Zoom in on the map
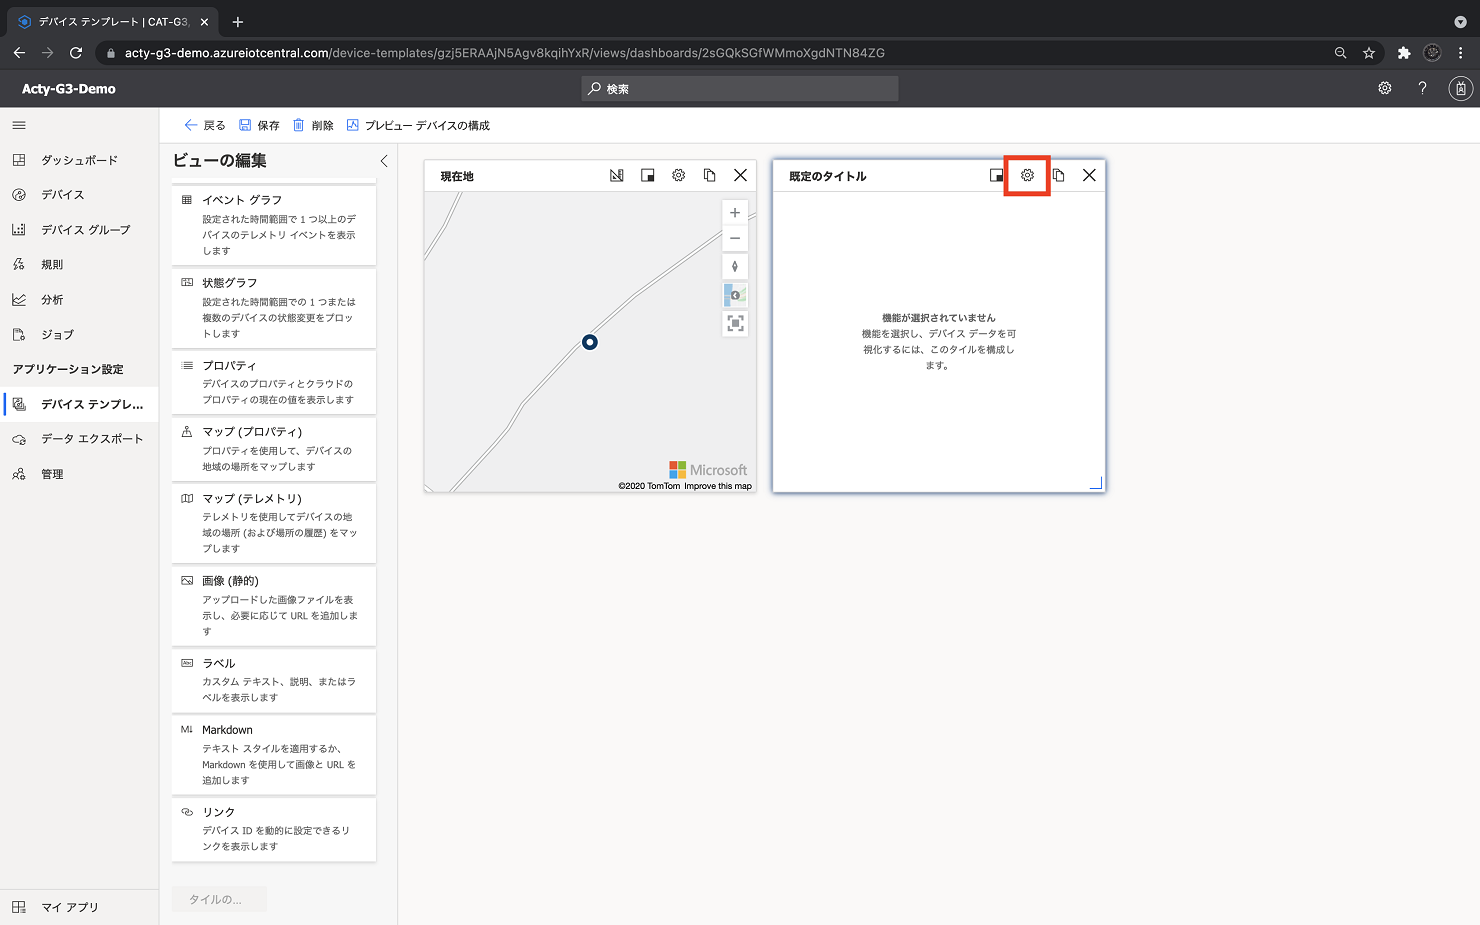Viewport: 1480px width, 925px height. point(735,213)
